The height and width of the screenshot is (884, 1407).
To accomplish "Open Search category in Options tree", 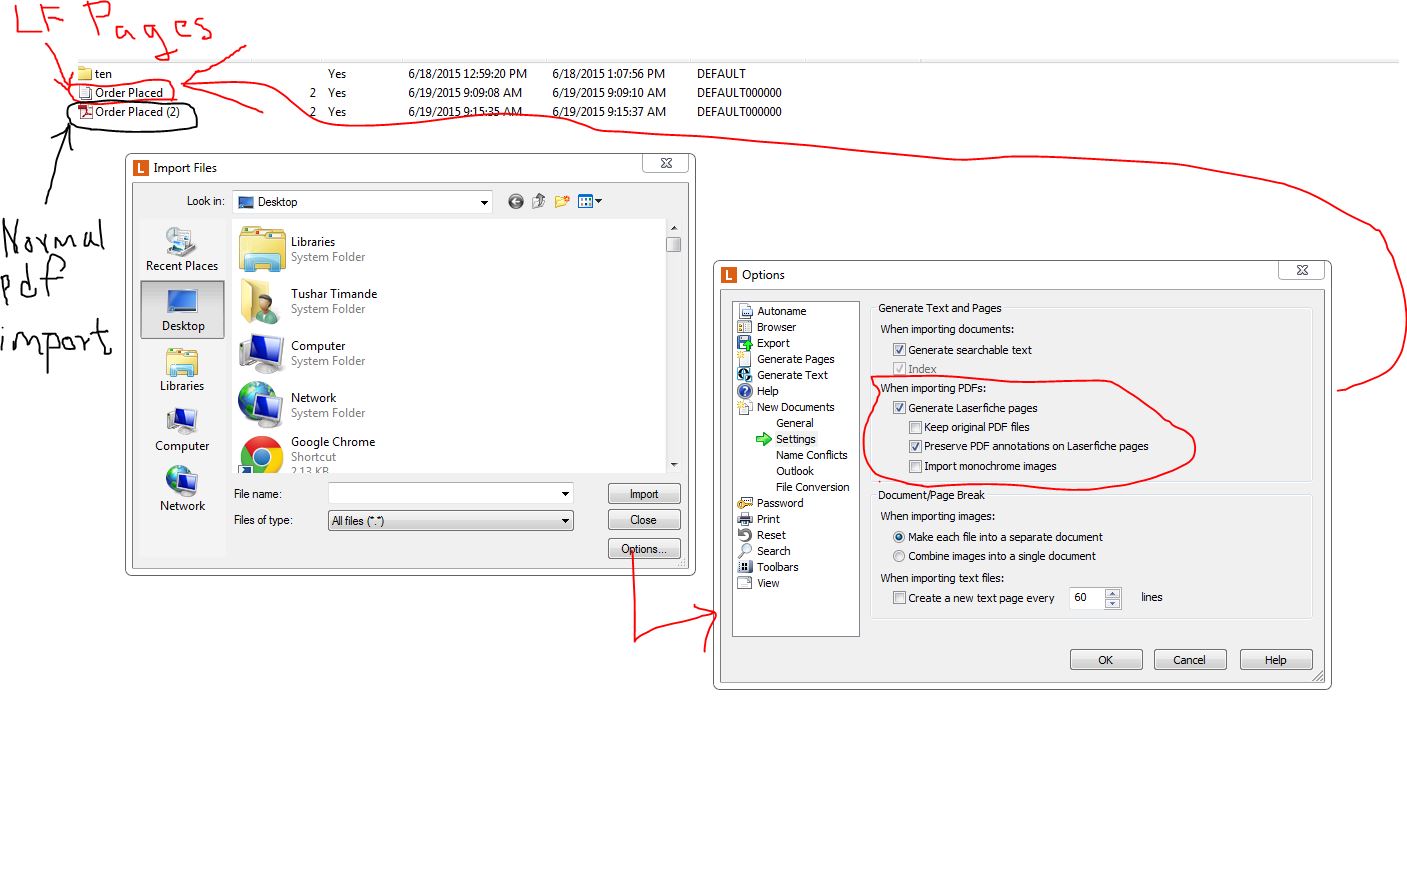I will [x=773, y=551].
